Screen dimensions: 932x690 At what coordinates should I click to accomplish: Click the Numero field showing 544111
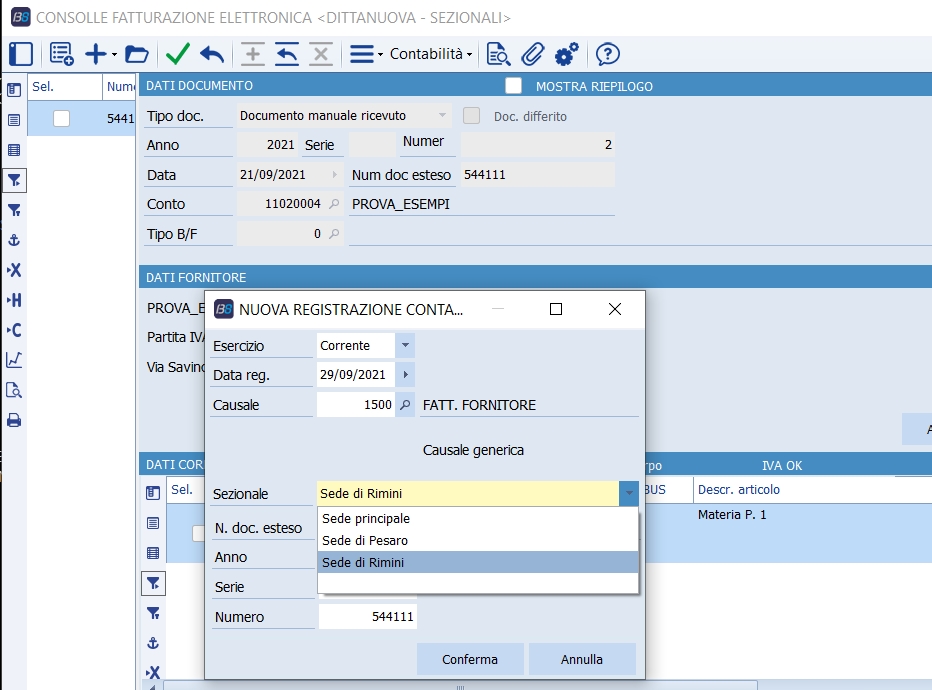pyautogui.click(x=367, y=617)
